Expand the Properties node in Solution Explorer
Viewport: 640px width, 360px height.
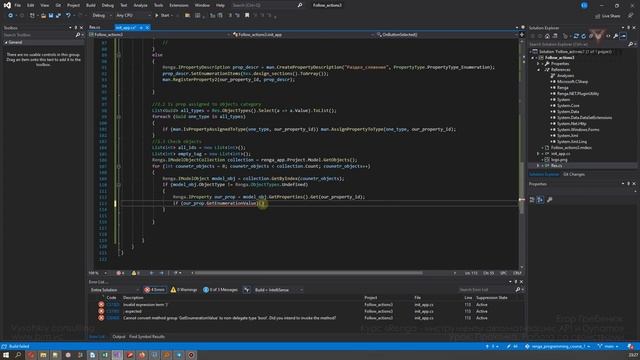pos(538,64)
